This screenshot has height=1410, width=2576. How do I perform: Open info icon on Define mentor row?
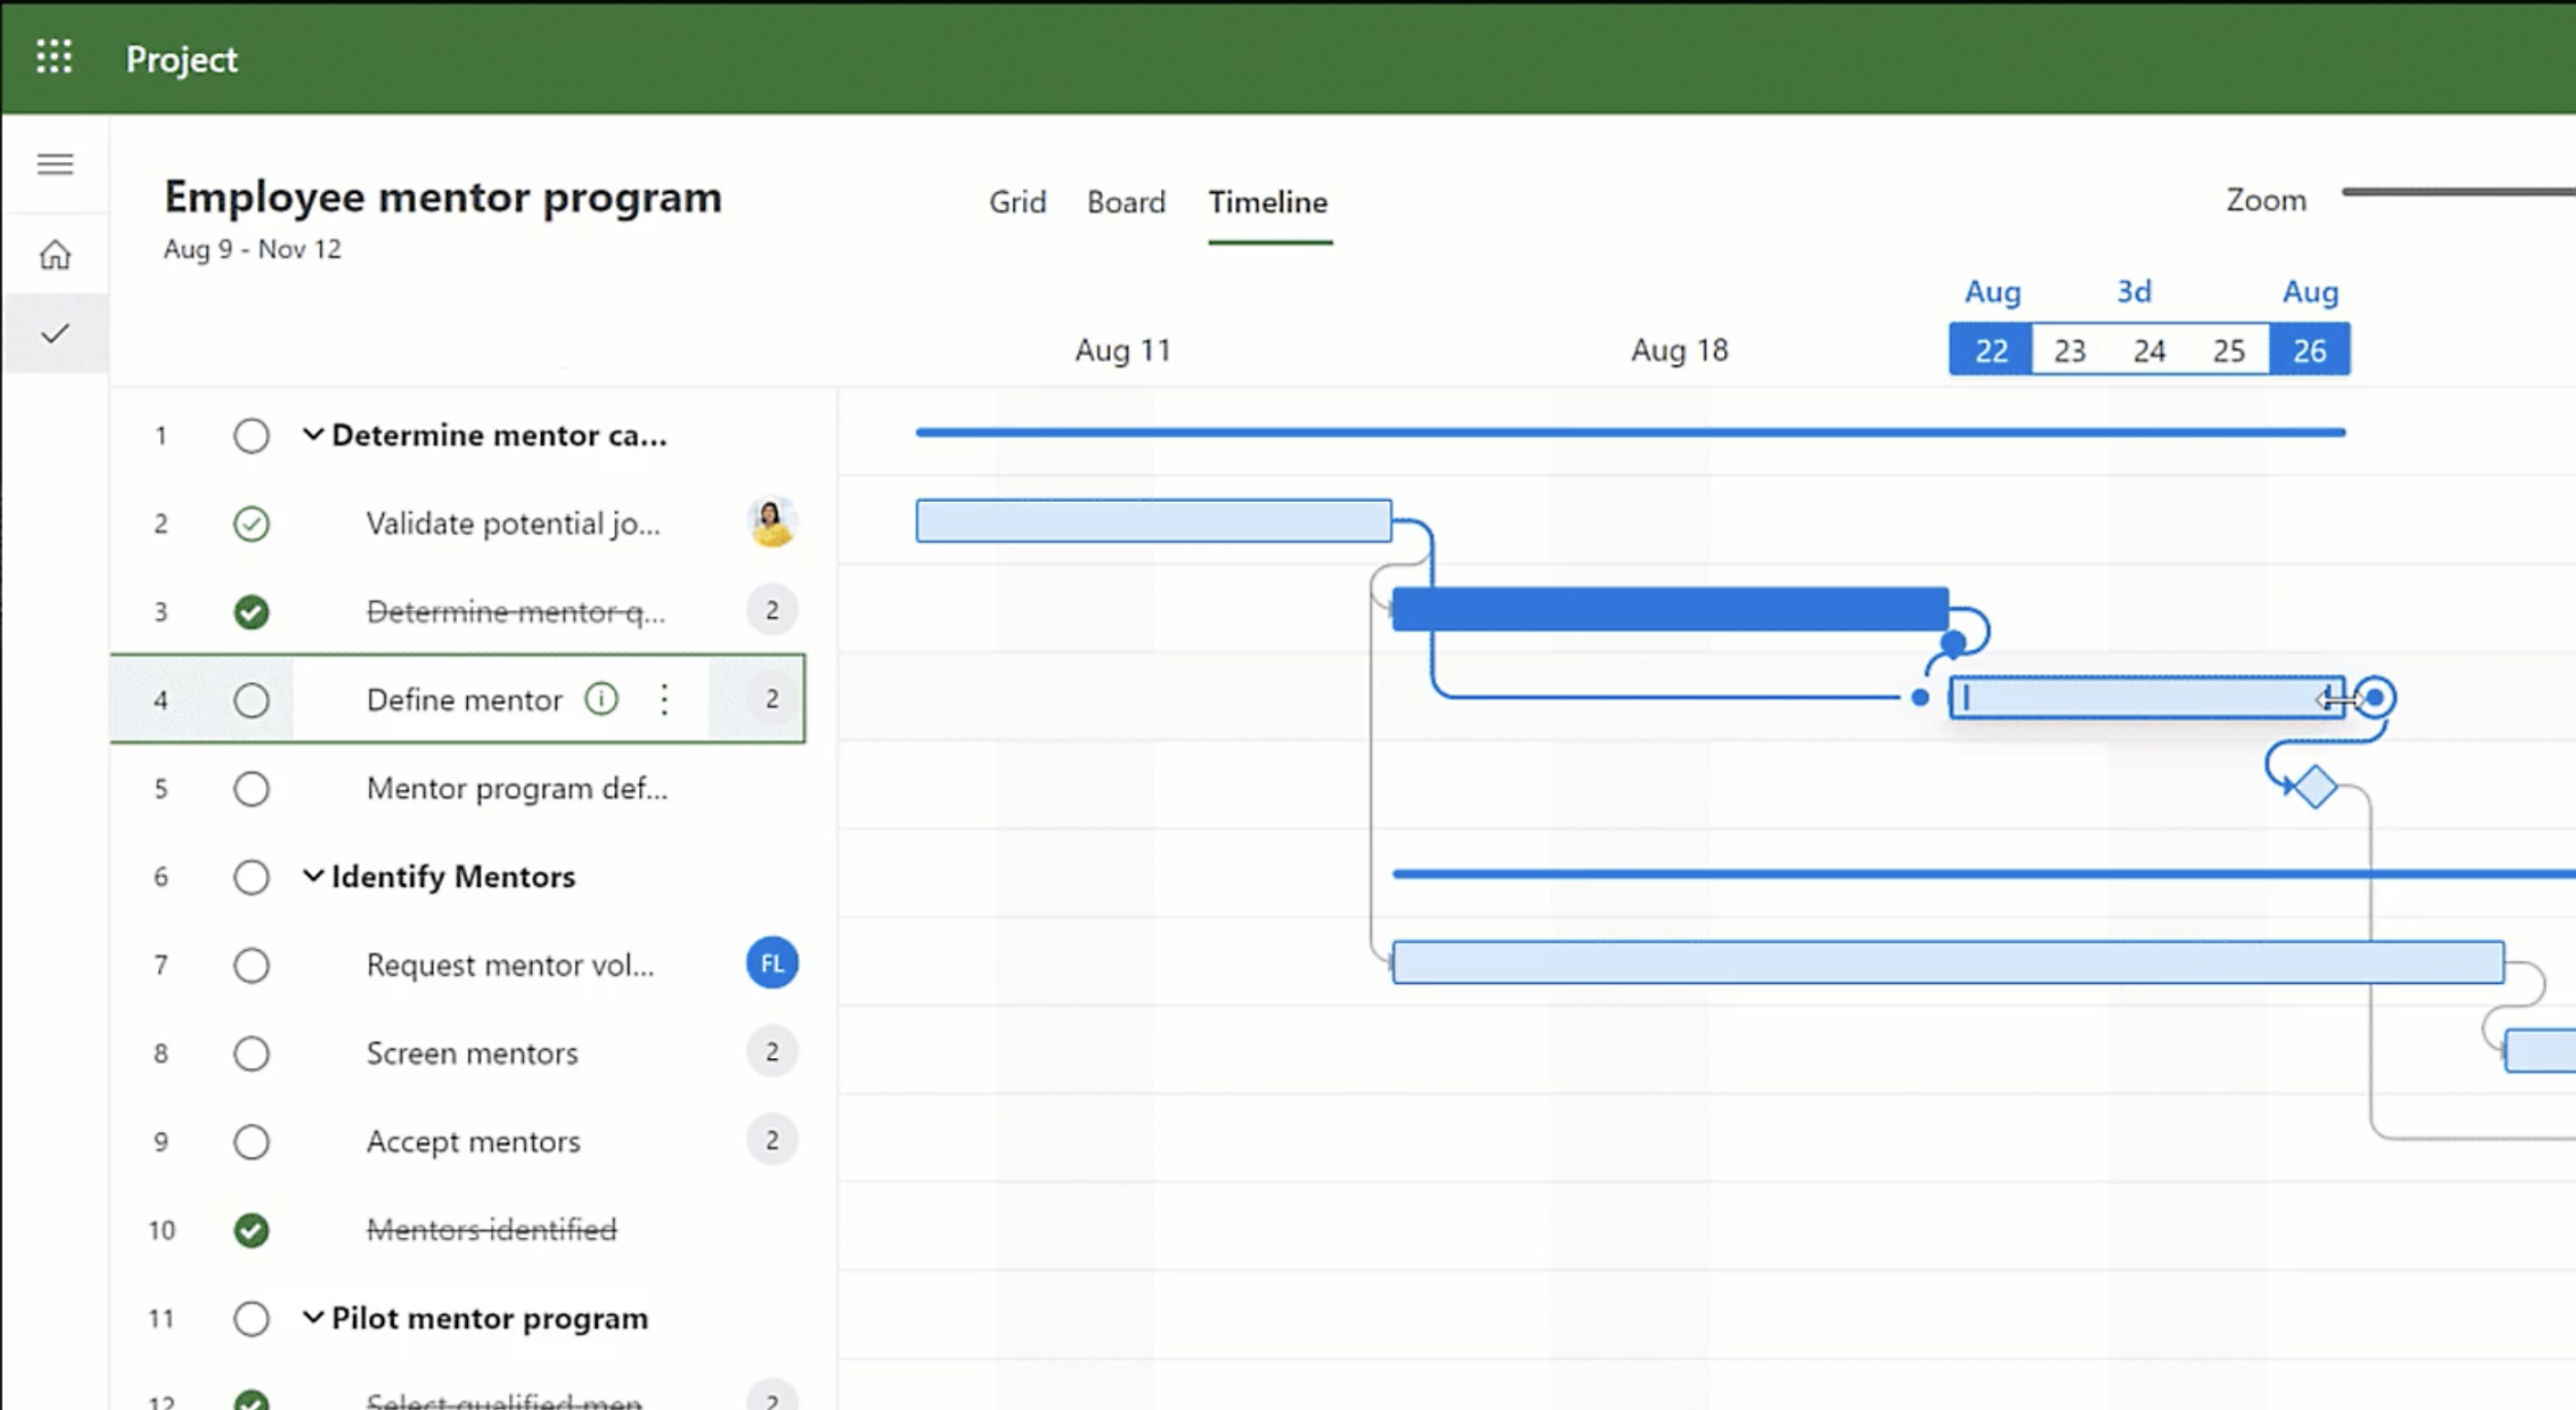601,698
